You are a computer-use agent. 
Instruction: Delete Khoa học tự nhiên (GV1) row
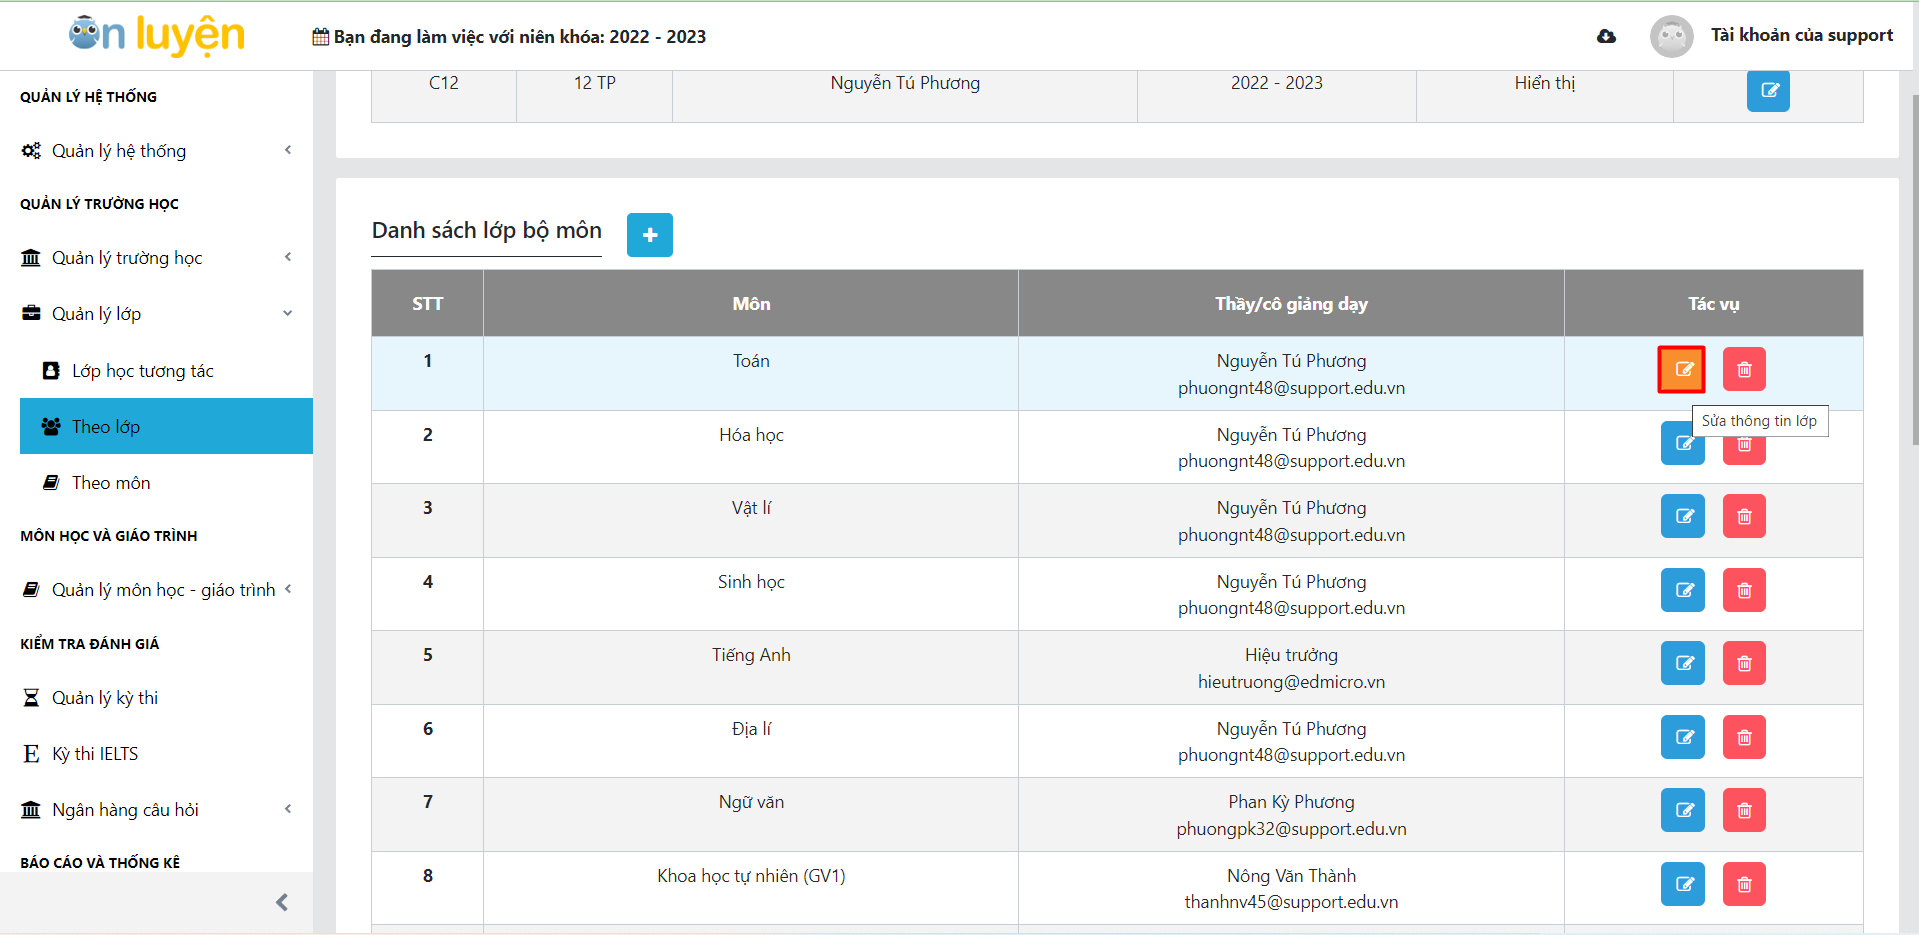(1743, 884)
